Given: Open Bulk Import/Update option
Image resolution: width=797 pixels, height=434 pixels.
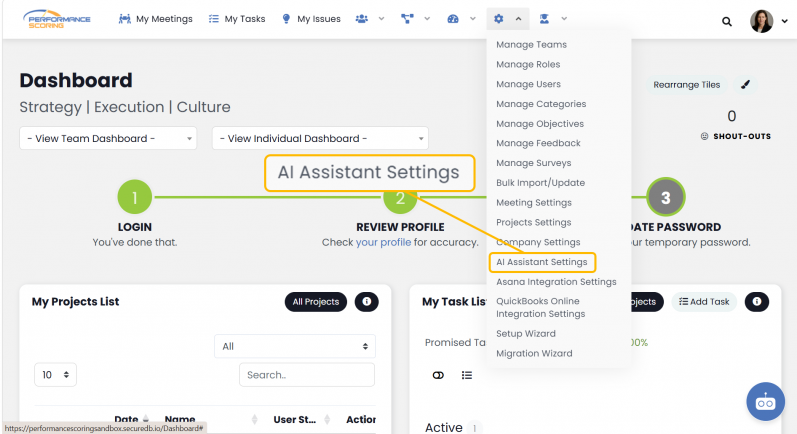Looking at the screenshot, I should pyautogui.click(x=540, y=183).
